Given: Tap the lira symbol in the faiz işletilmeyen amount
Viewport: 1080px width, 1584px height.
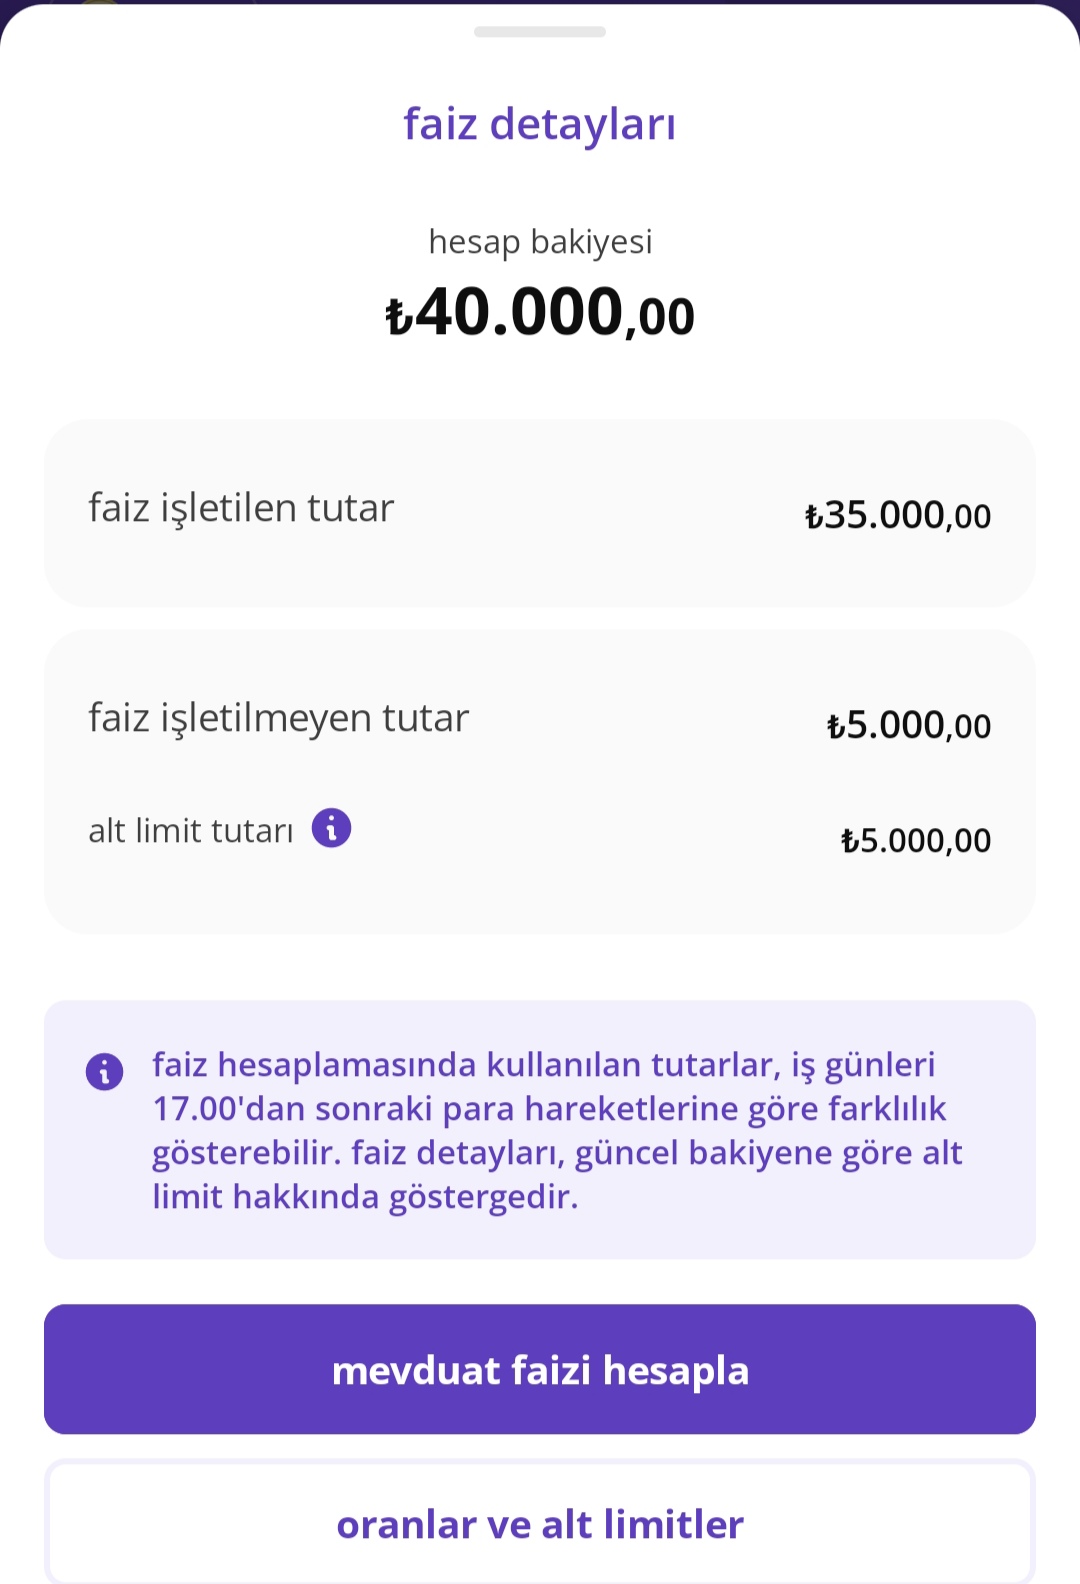Looking at the screenshot, I should (836, 727).
